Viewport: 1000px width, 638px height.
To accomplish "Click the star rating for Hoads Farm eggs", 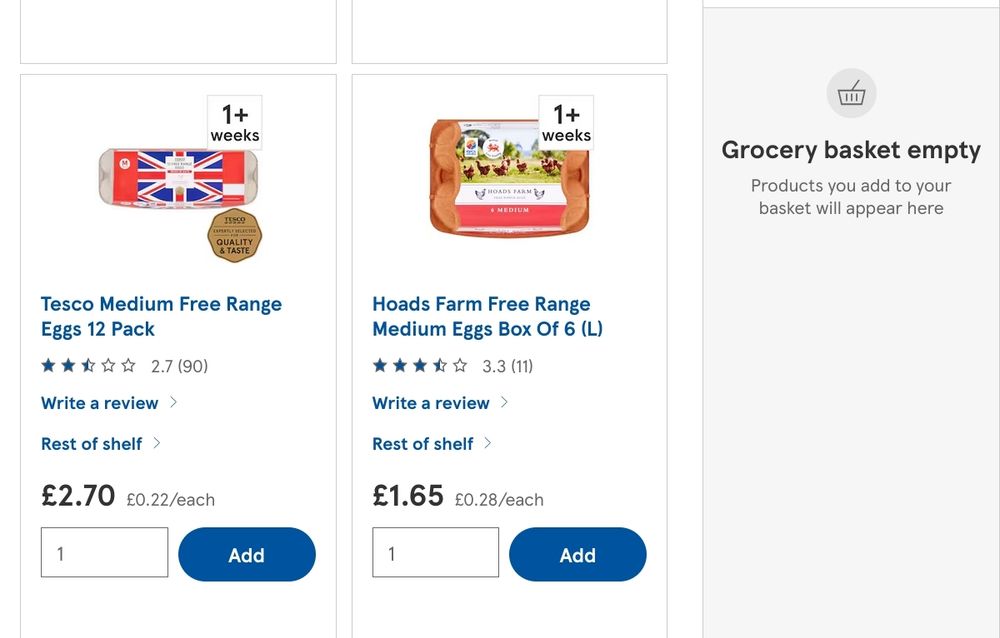I will [x=420, y=366].
